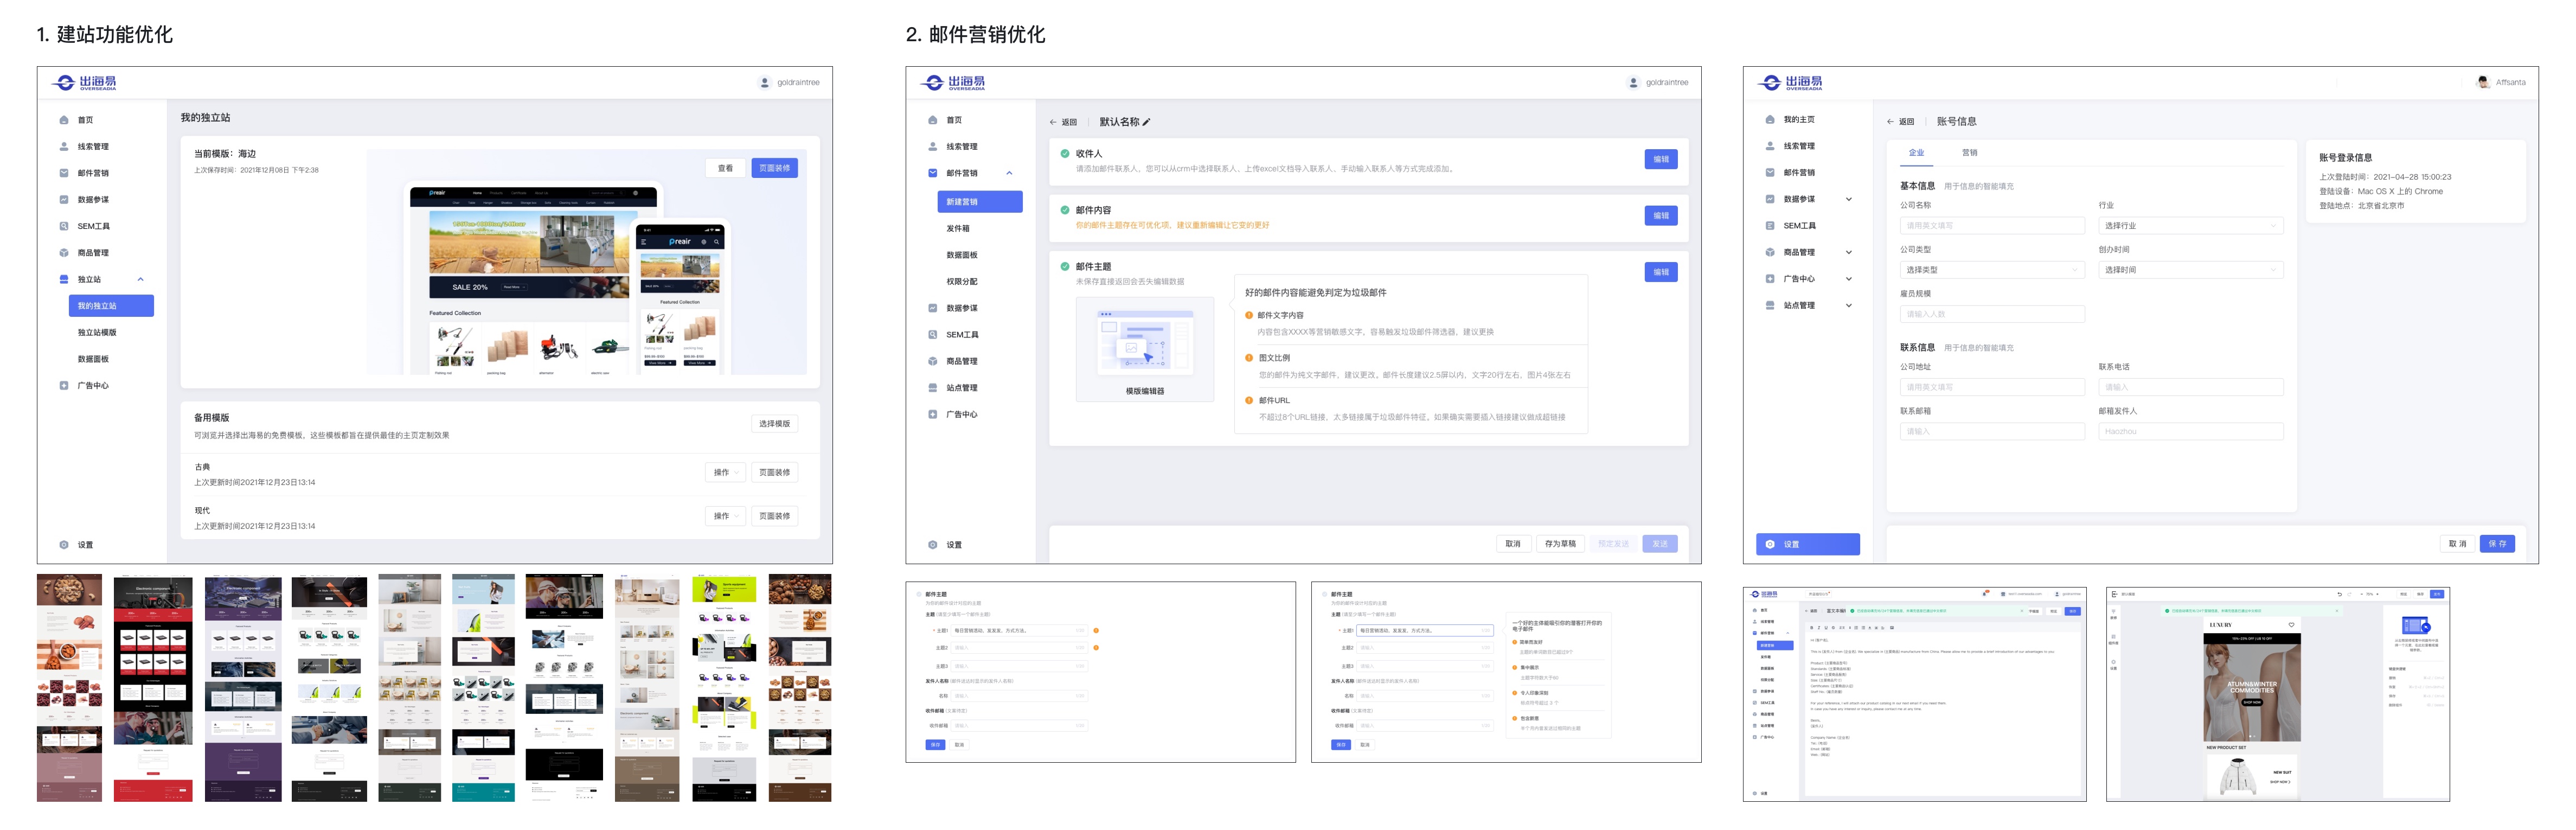Image resolution: width=2576 pixels, height=830 pixels.
Task: Click the gear icon in highlighted 设置
Action: 1769,544
